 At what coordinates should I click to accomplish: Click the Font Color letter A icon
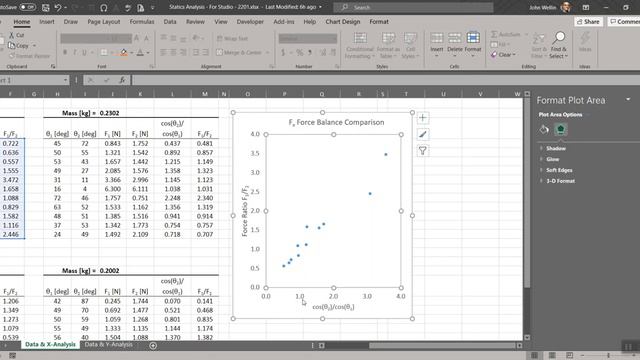[x=140, y=52]
